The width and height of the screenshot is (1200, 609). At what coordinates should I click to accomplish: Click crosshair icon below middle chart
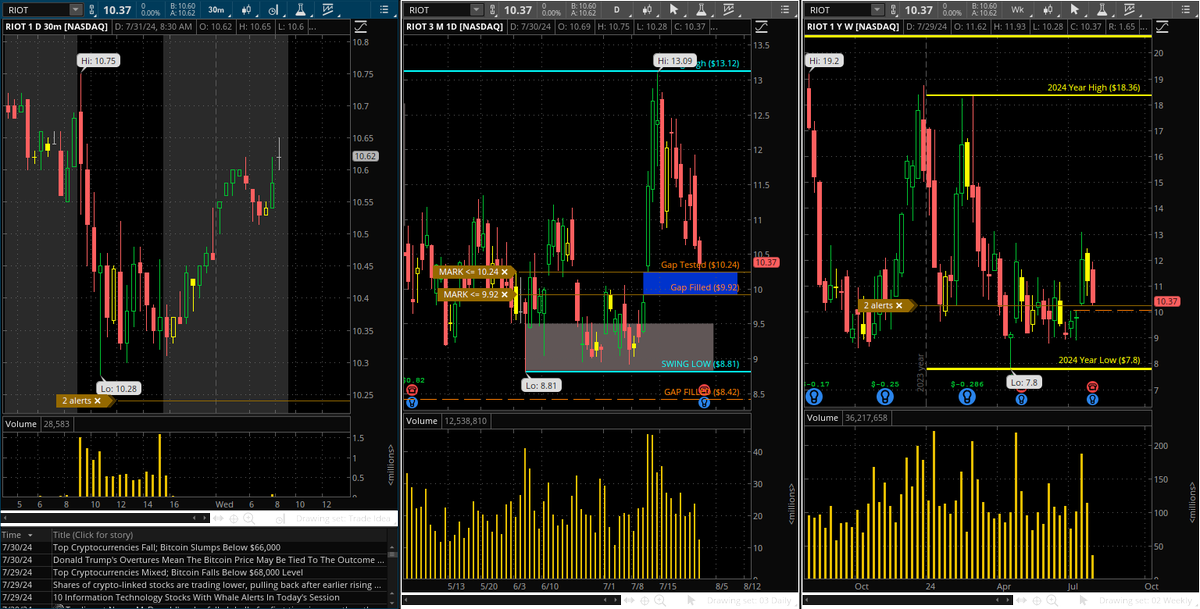[645, 601]
